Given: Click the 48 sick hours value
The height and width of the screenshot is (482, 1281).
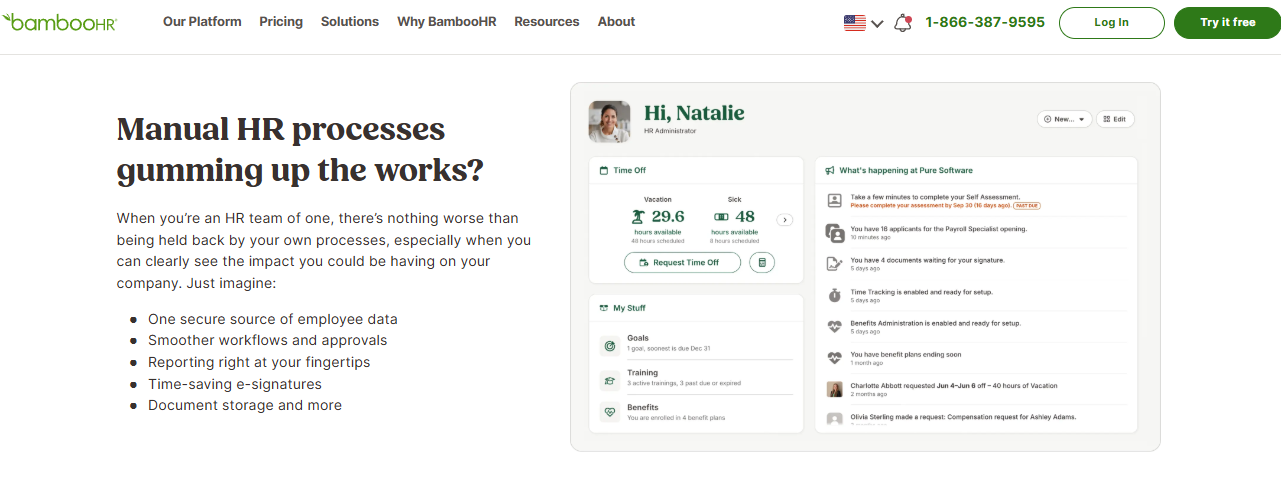Looking at the screenshot, I should [x=745, y=217].
